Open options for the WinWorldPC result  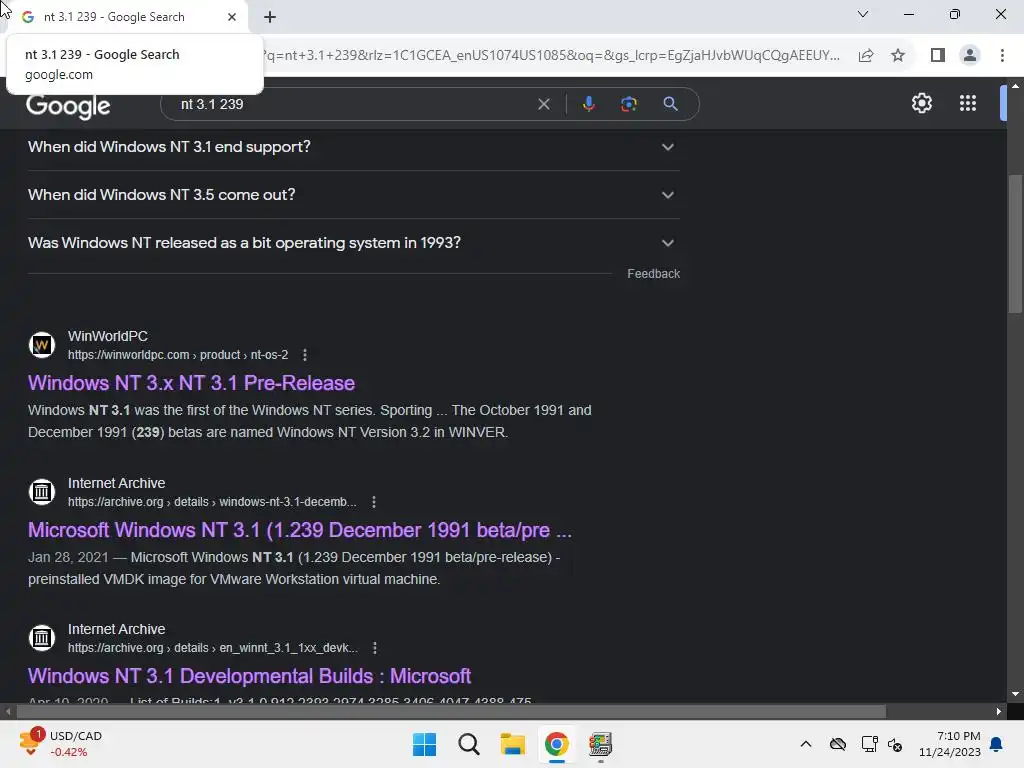pyautogui.click(x=304, y=355)
